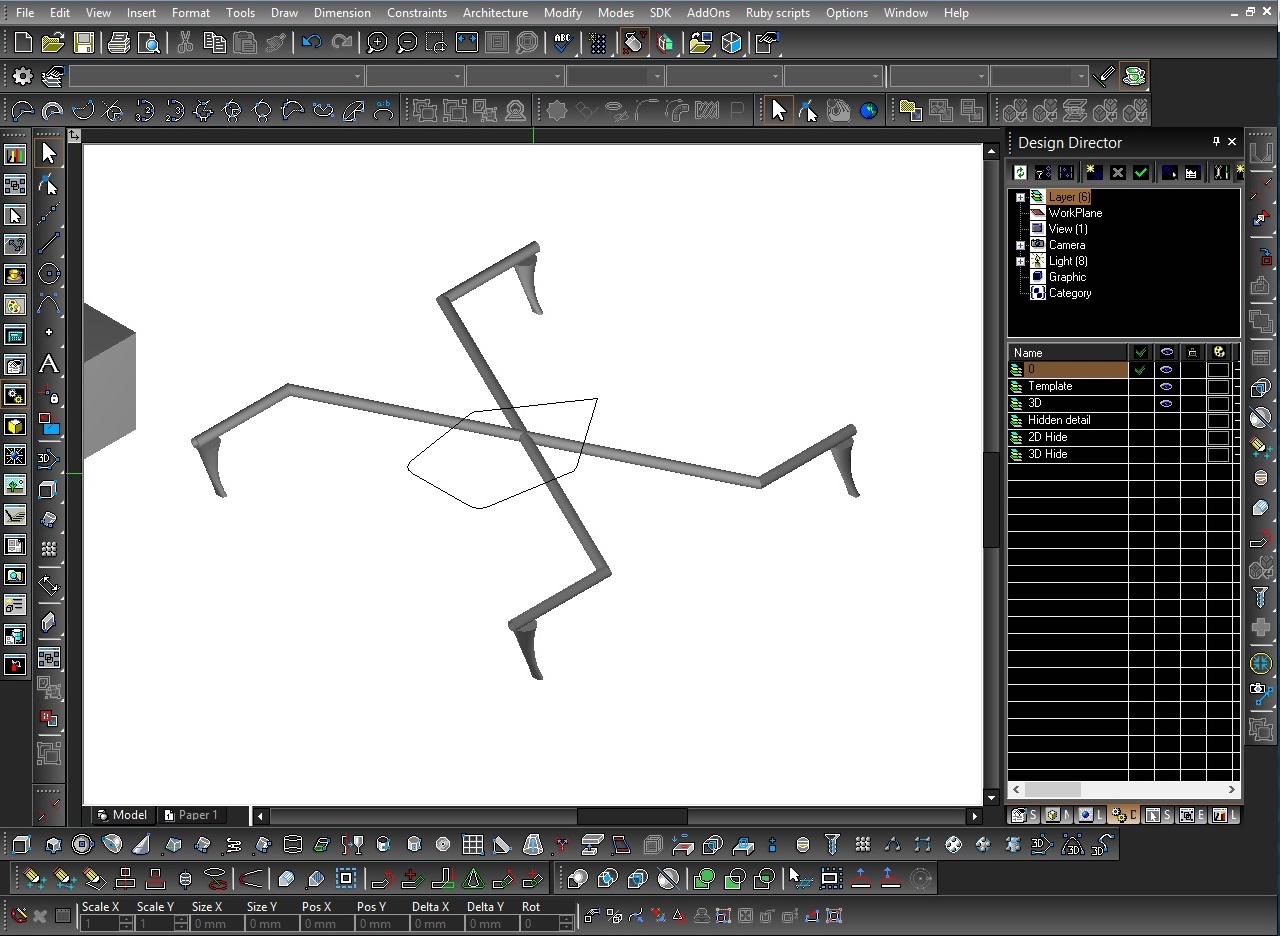Toggle visibility eye of layer 0
This screenshot has height=936, width=1280.
point(1166,370)
